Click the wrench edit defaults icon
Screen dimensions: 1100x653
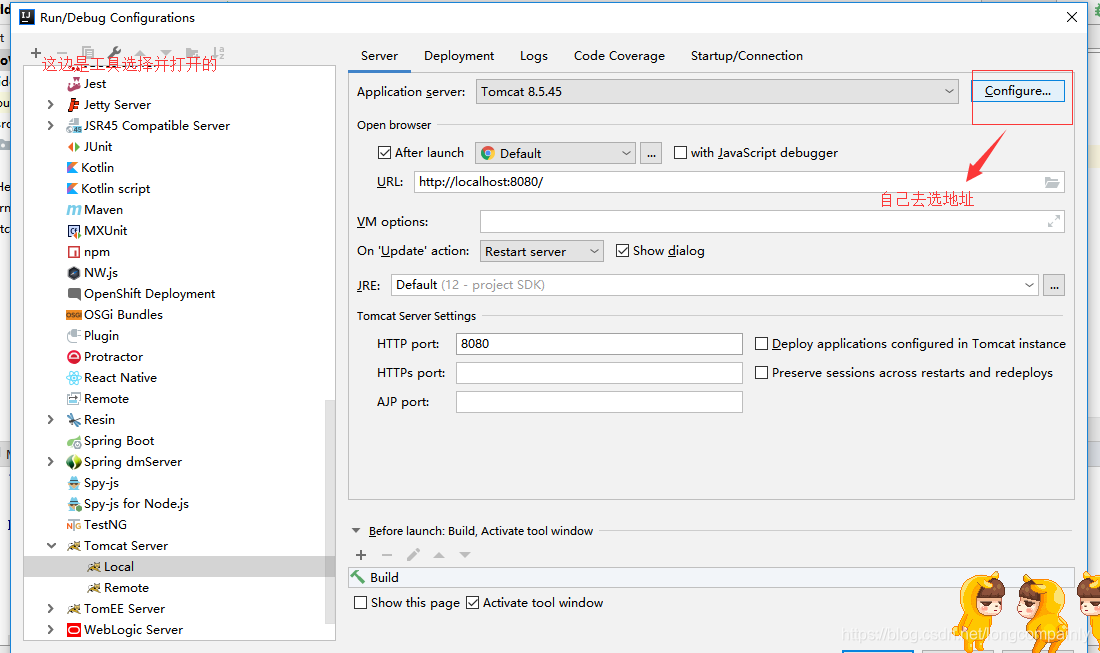[x=115, y=53]
